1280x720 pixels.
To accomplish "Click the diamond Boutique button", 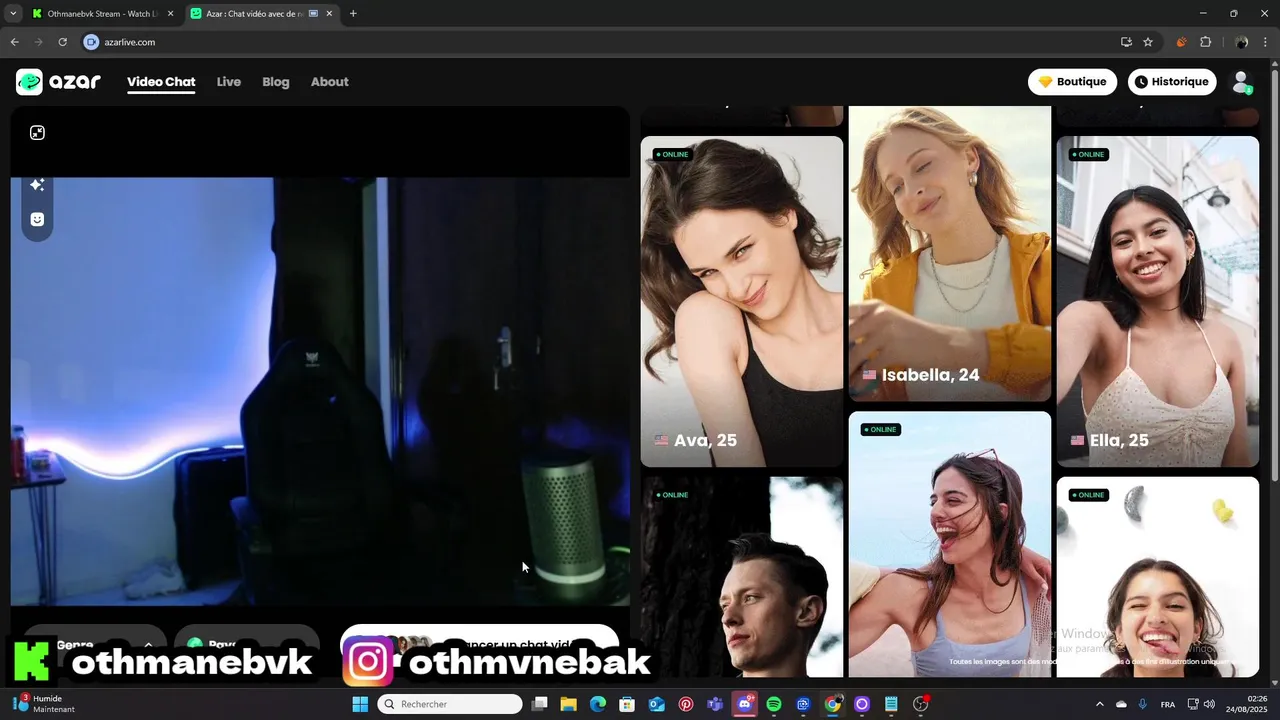I will (1072, 82).
